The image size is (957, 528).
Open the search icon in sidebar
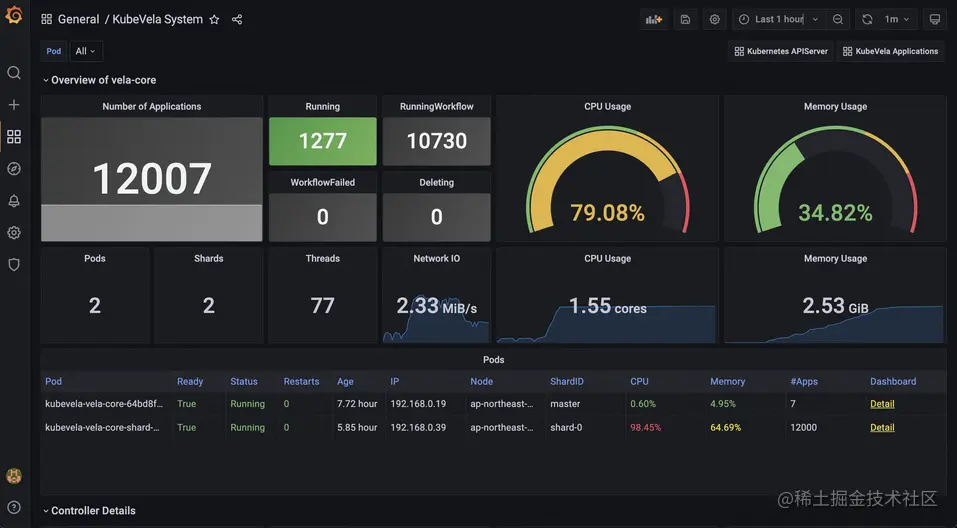[13, 73]
